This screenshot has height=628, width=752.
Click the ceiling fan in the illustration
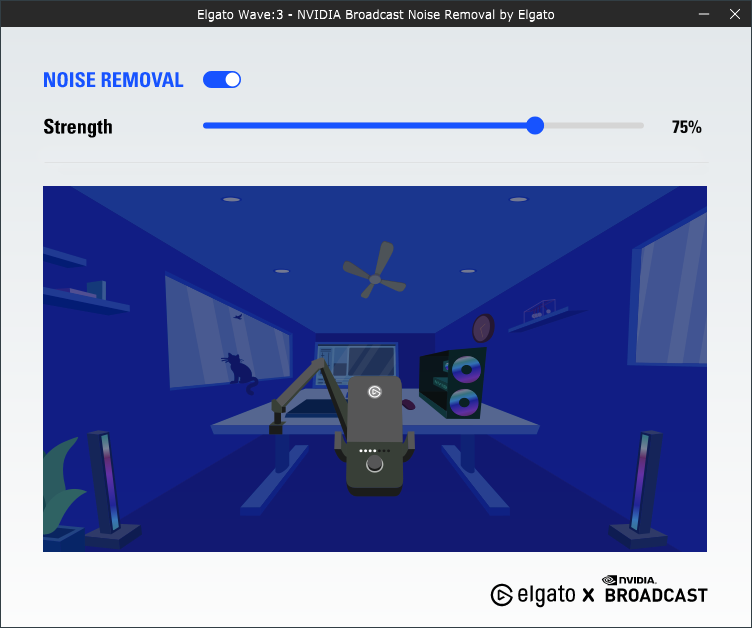[x=374, y=269]
